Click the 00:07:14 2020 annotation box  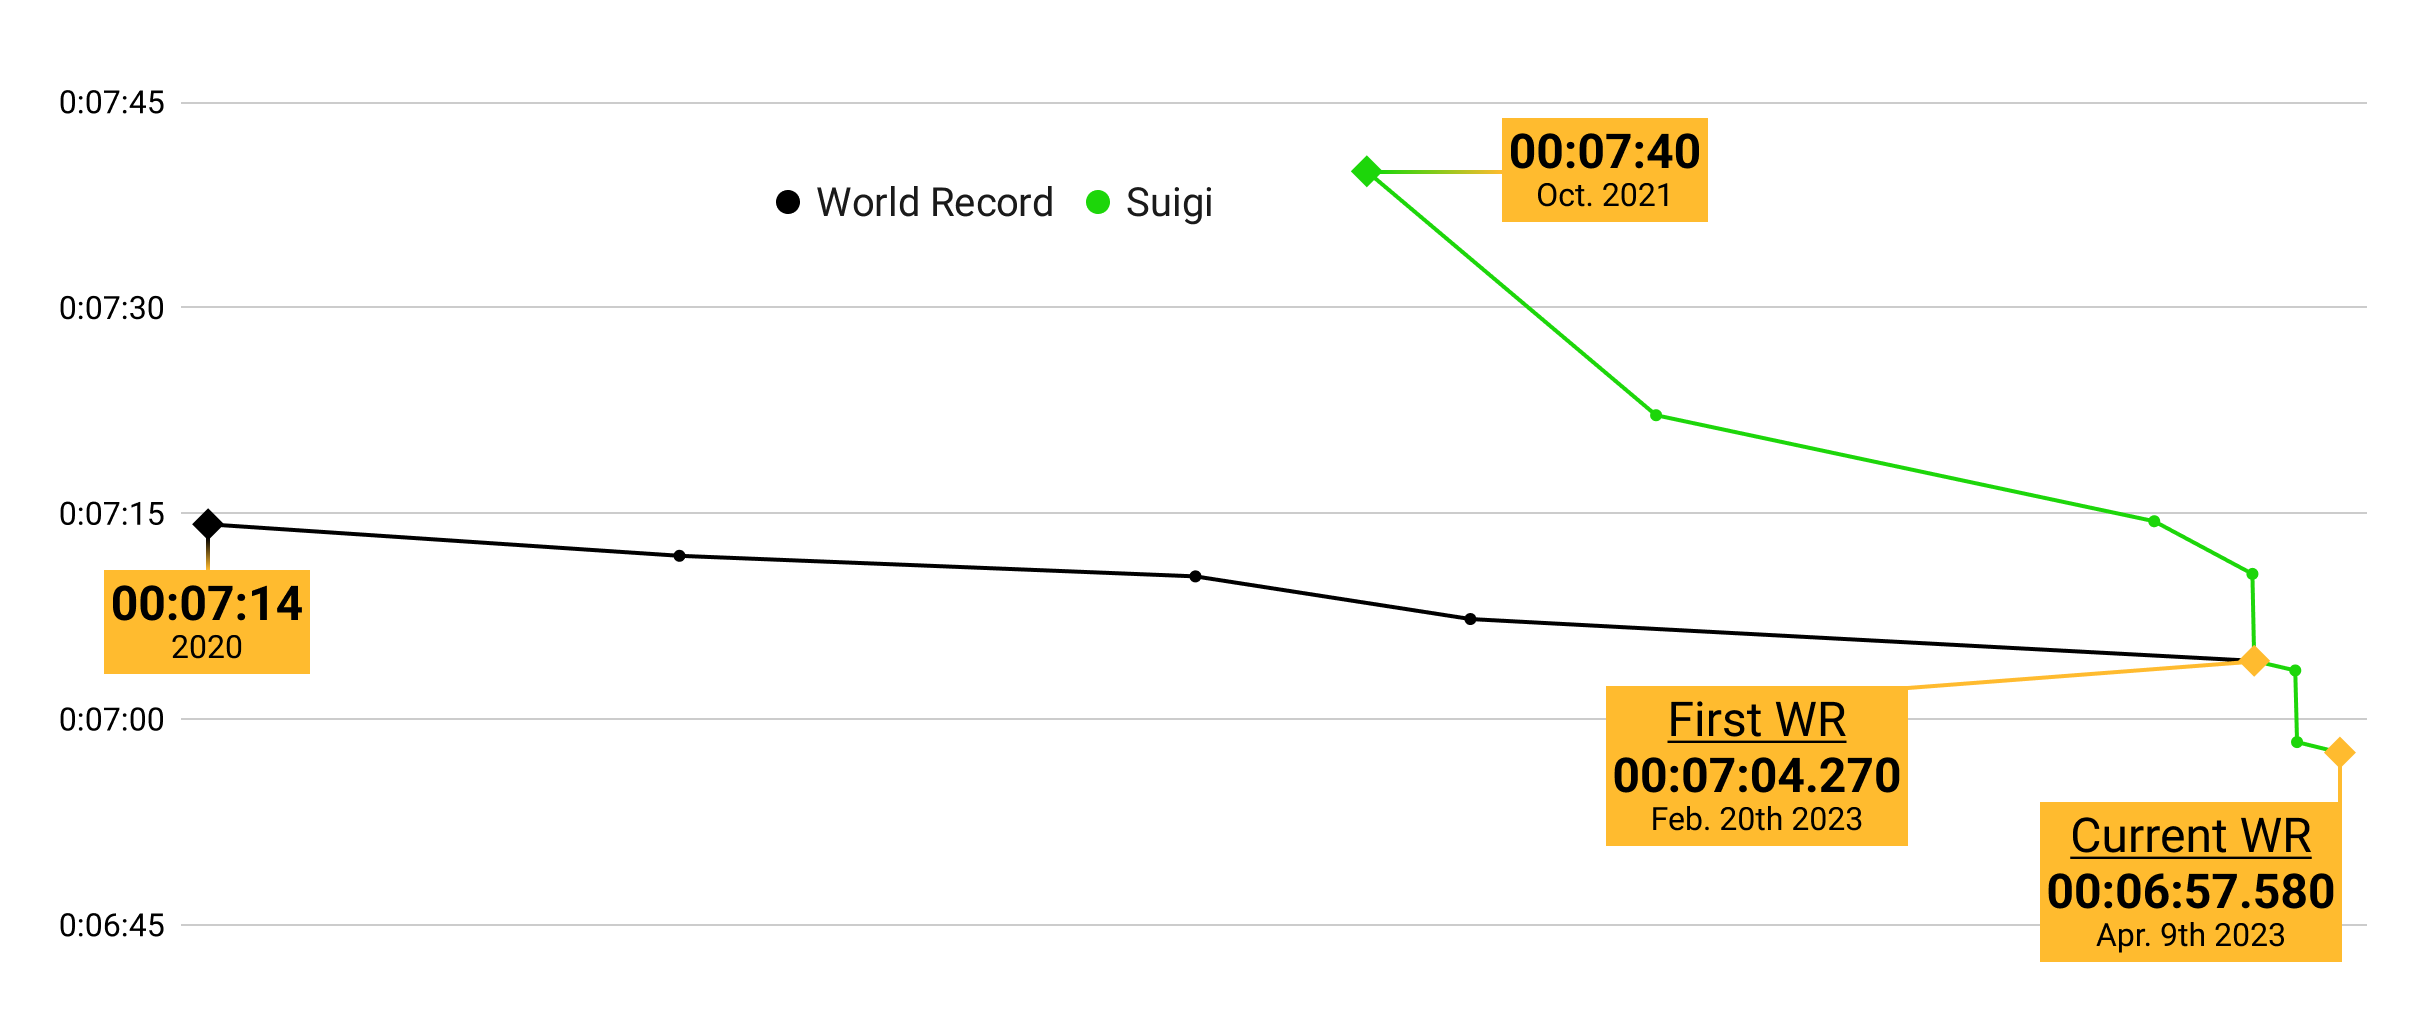tap(207, 622)
